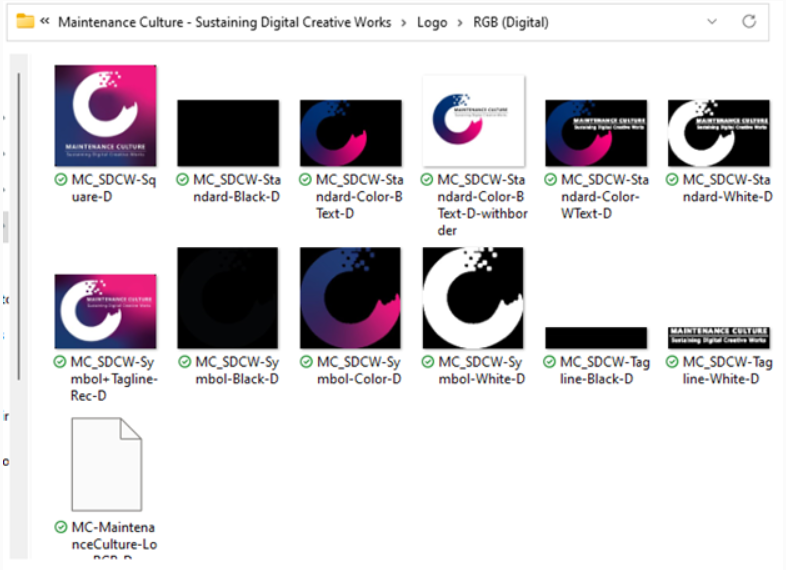
Task: Click the MC_SDCW-Standard-Color-BText-D file name
Action: coord(359,197)
